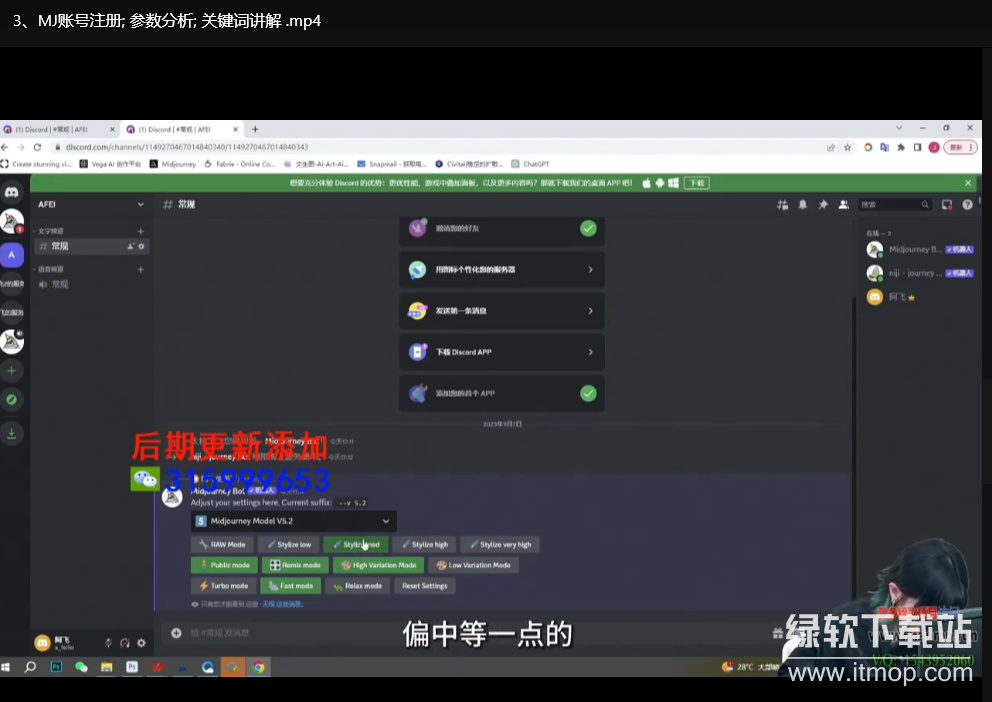
Task: Open the inbox icon in channel header
Action: pyautogui.click(x=947, y=204)
